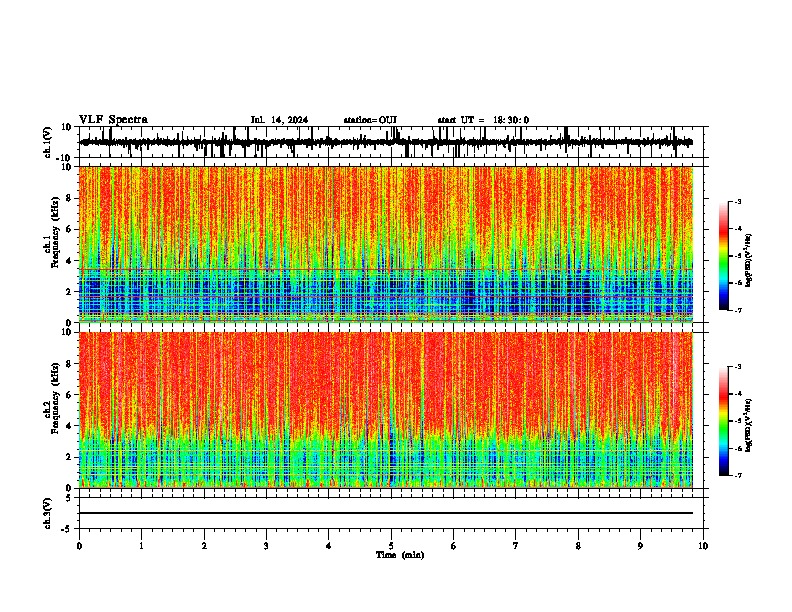The height and width of the screenshot is (612, 792).
Task: Click the "ch.3(V)" bottom panel axis label
Action: pos(48,514)
